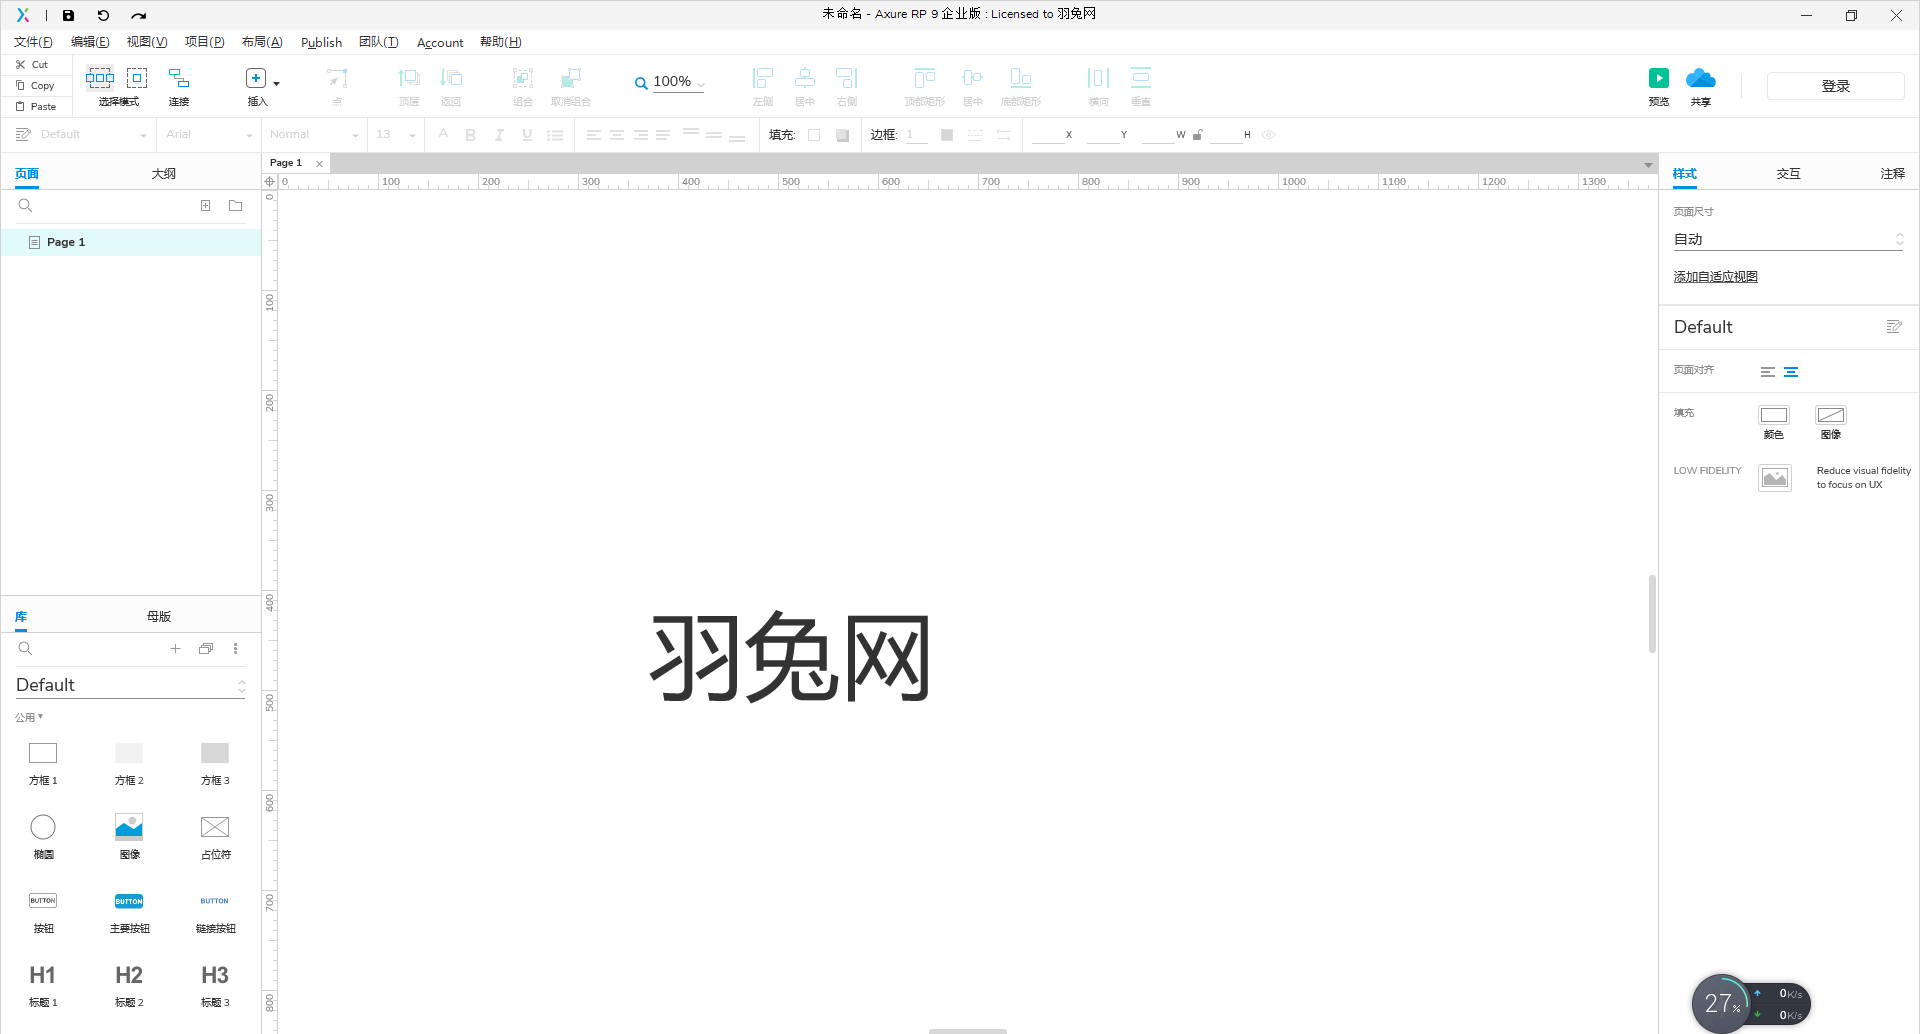The width and height of the screenshot is (1920, 1034).
Task: Click the 登录 login button
Action: click(1836, 86)
